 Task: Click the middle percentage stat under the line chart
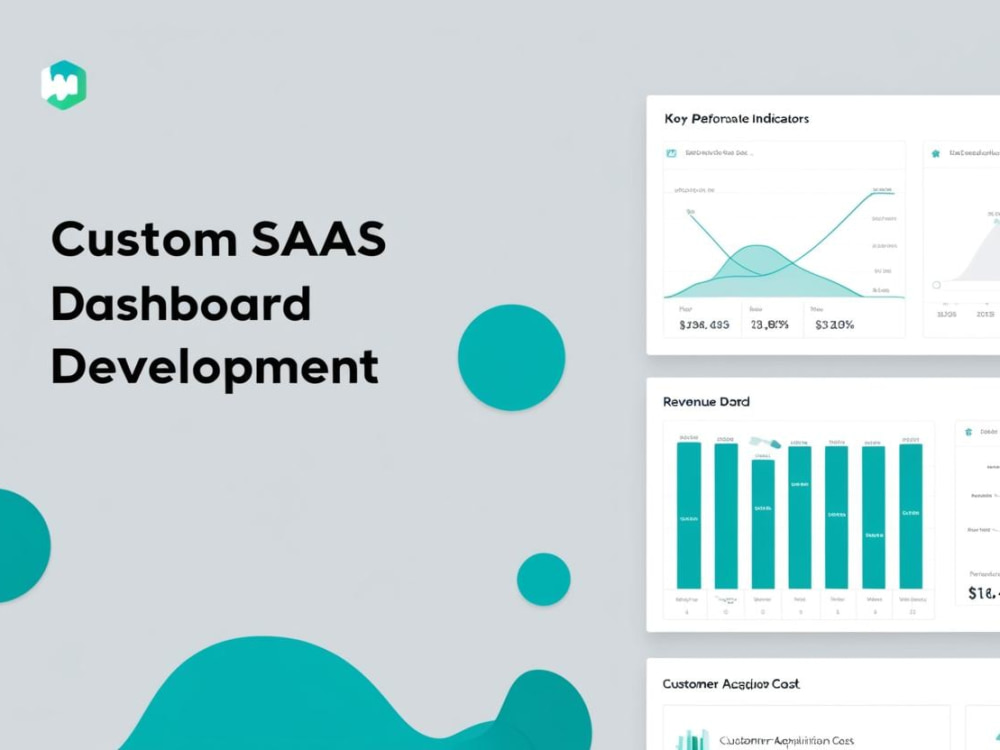770,325
